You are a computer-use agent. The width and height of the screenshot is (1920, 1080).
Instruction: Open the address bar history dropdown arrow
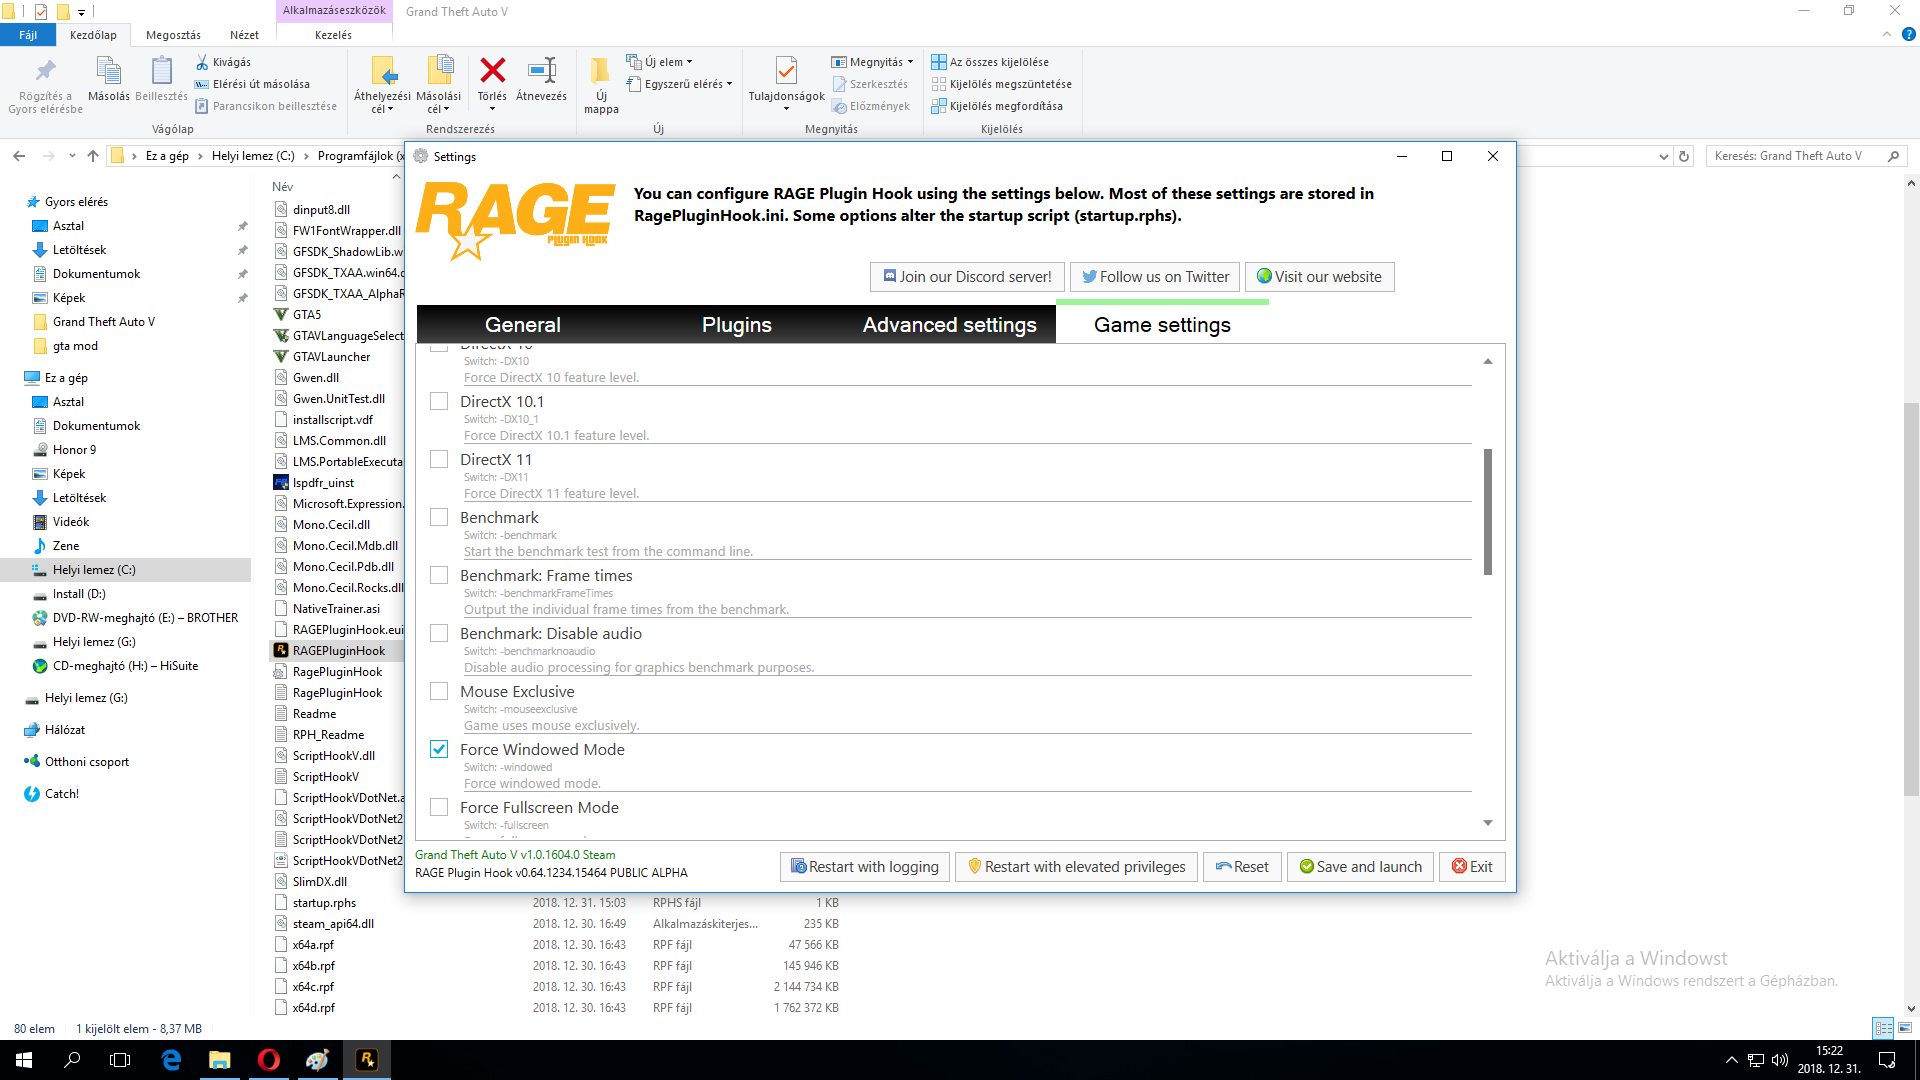tap(1663, 156)
